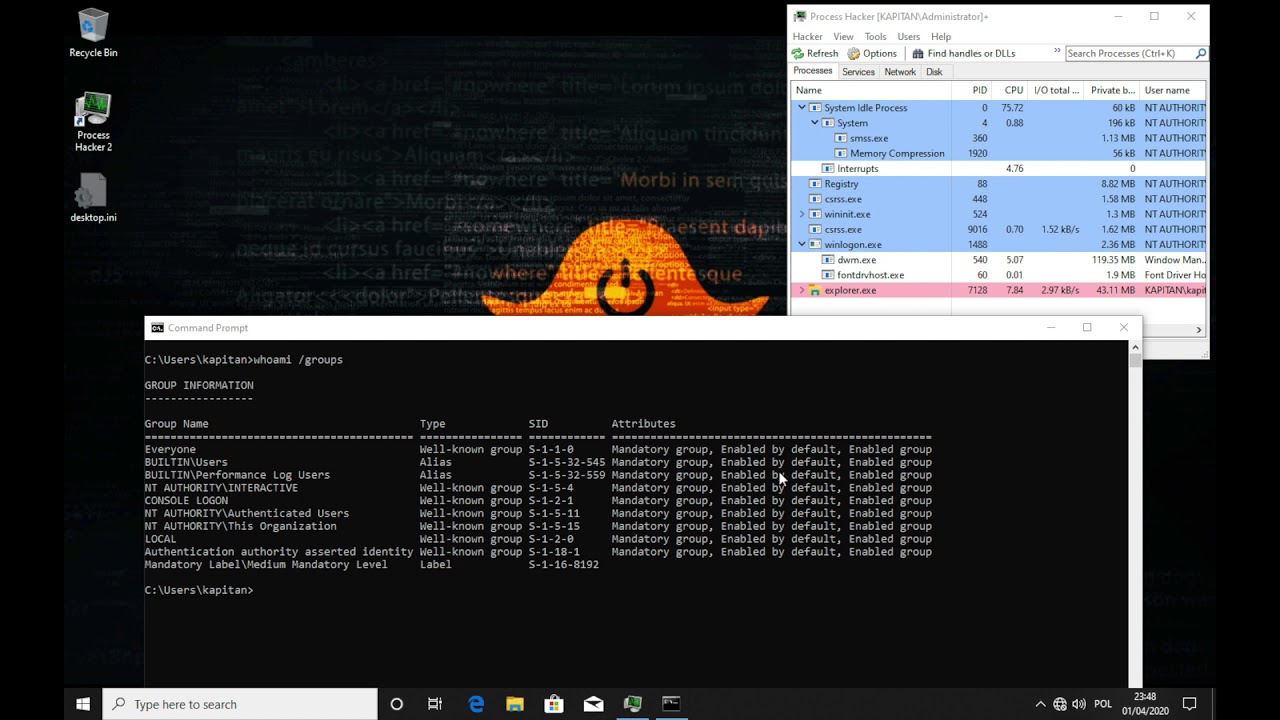
Task: Click the System process icon
Action: pyautogui.click(x=828, y=123)
